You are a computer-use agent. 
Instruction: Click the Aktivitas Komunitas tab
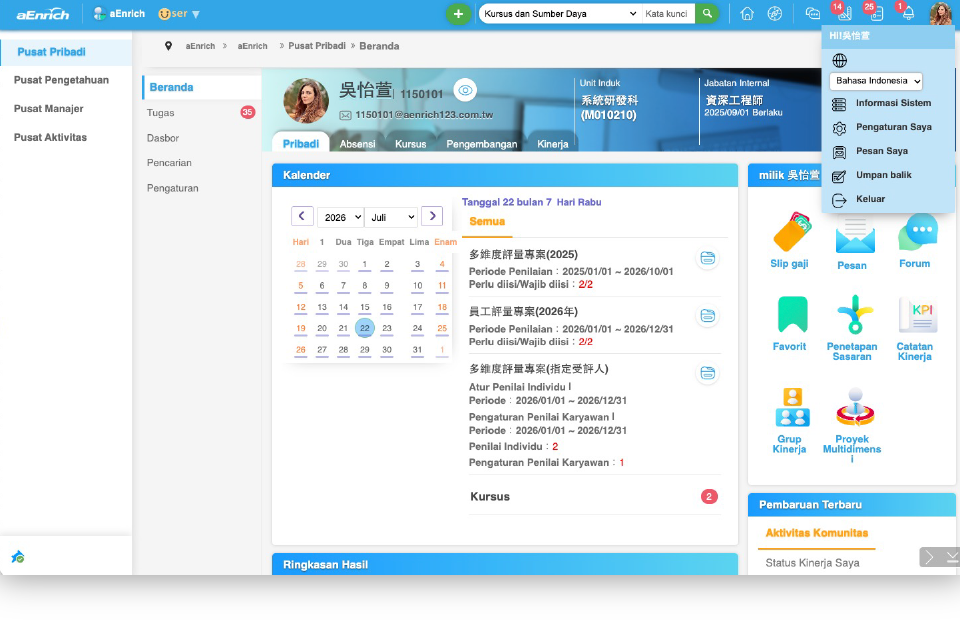click(817, 533)
